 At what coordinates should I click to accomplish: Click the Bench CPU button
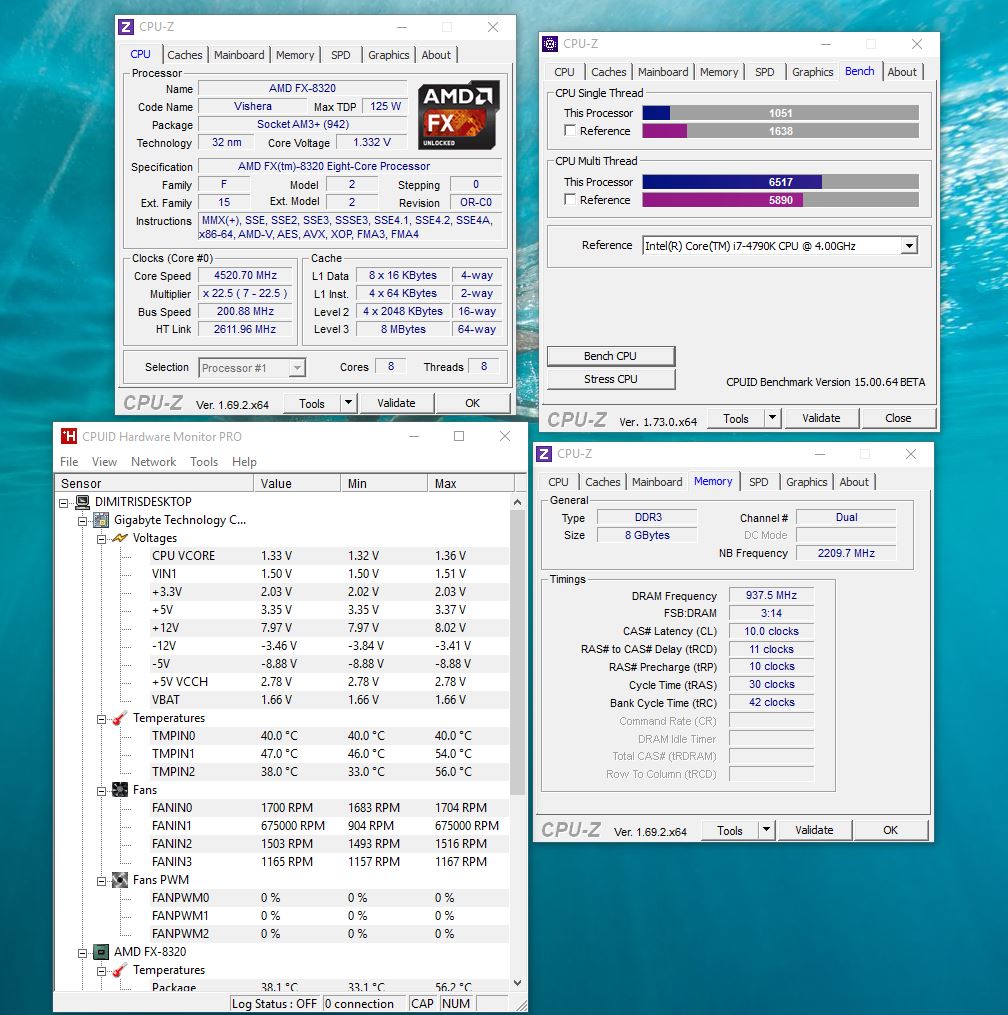point(610,356)
